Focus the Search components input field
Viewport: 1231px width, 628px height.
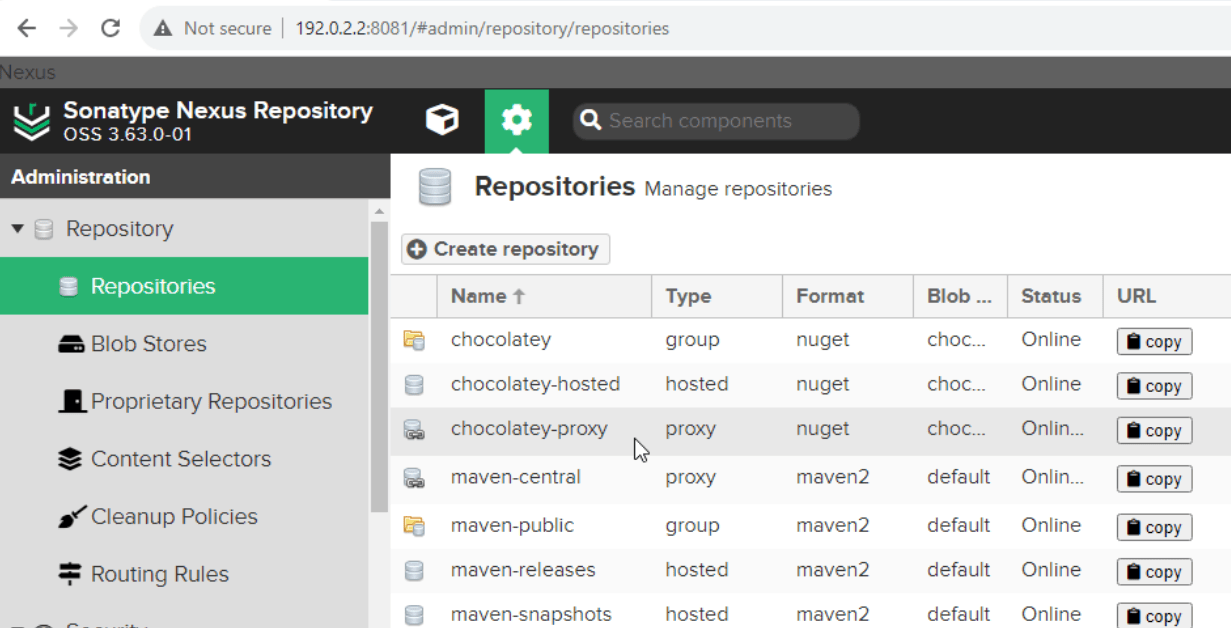727,121
